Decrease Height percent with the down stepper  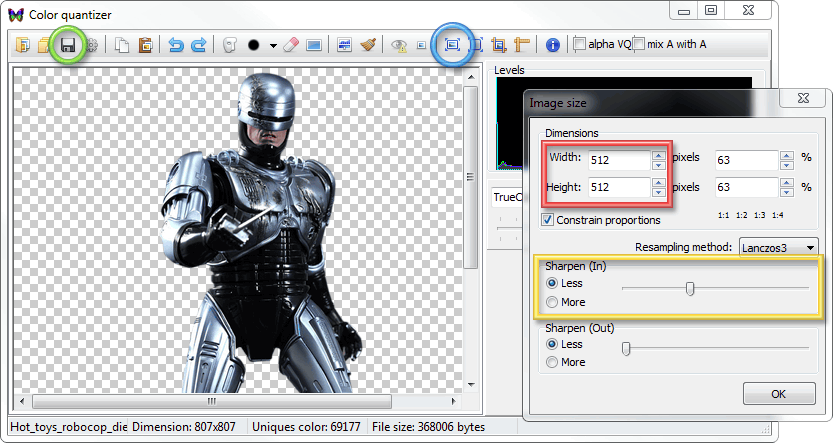787,192
